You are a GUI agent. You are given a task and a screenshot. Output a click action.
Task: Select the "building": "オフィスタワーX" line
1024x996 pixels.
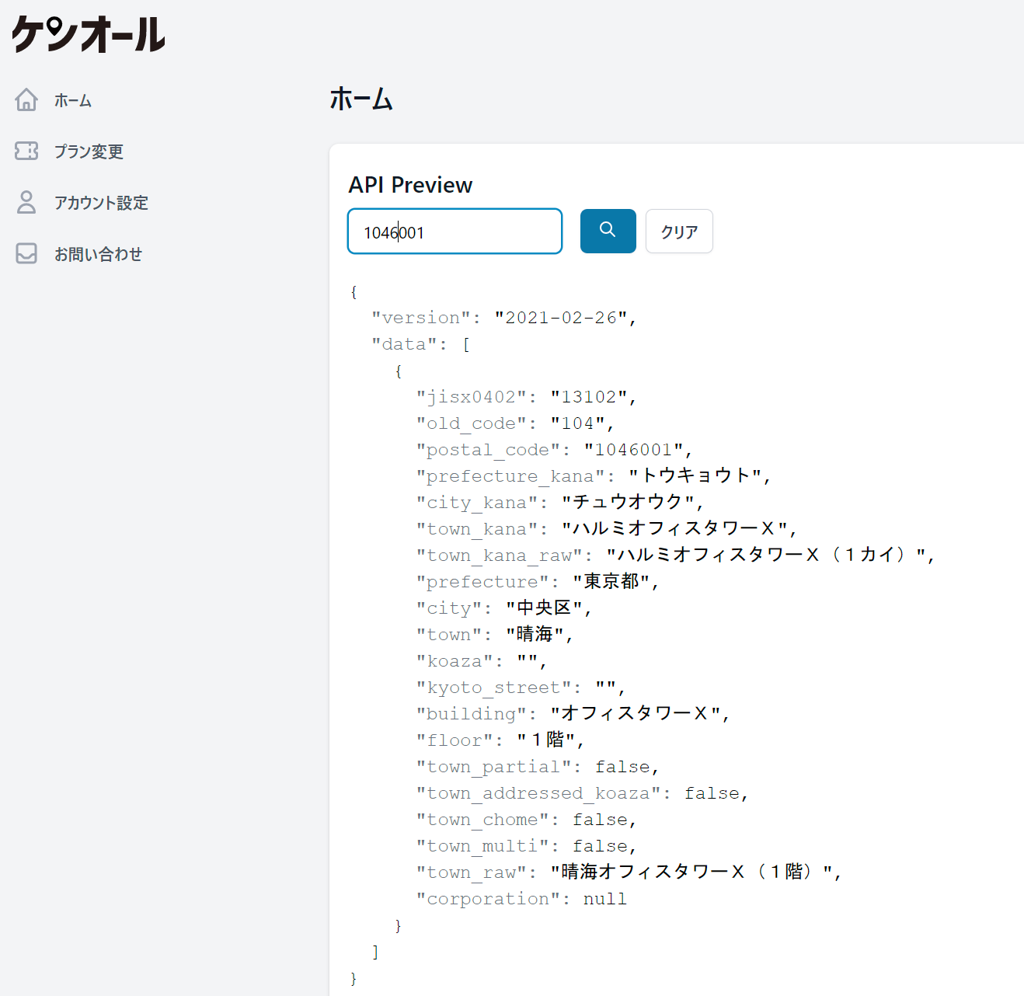pyautogui.click(x=573, y=714)
